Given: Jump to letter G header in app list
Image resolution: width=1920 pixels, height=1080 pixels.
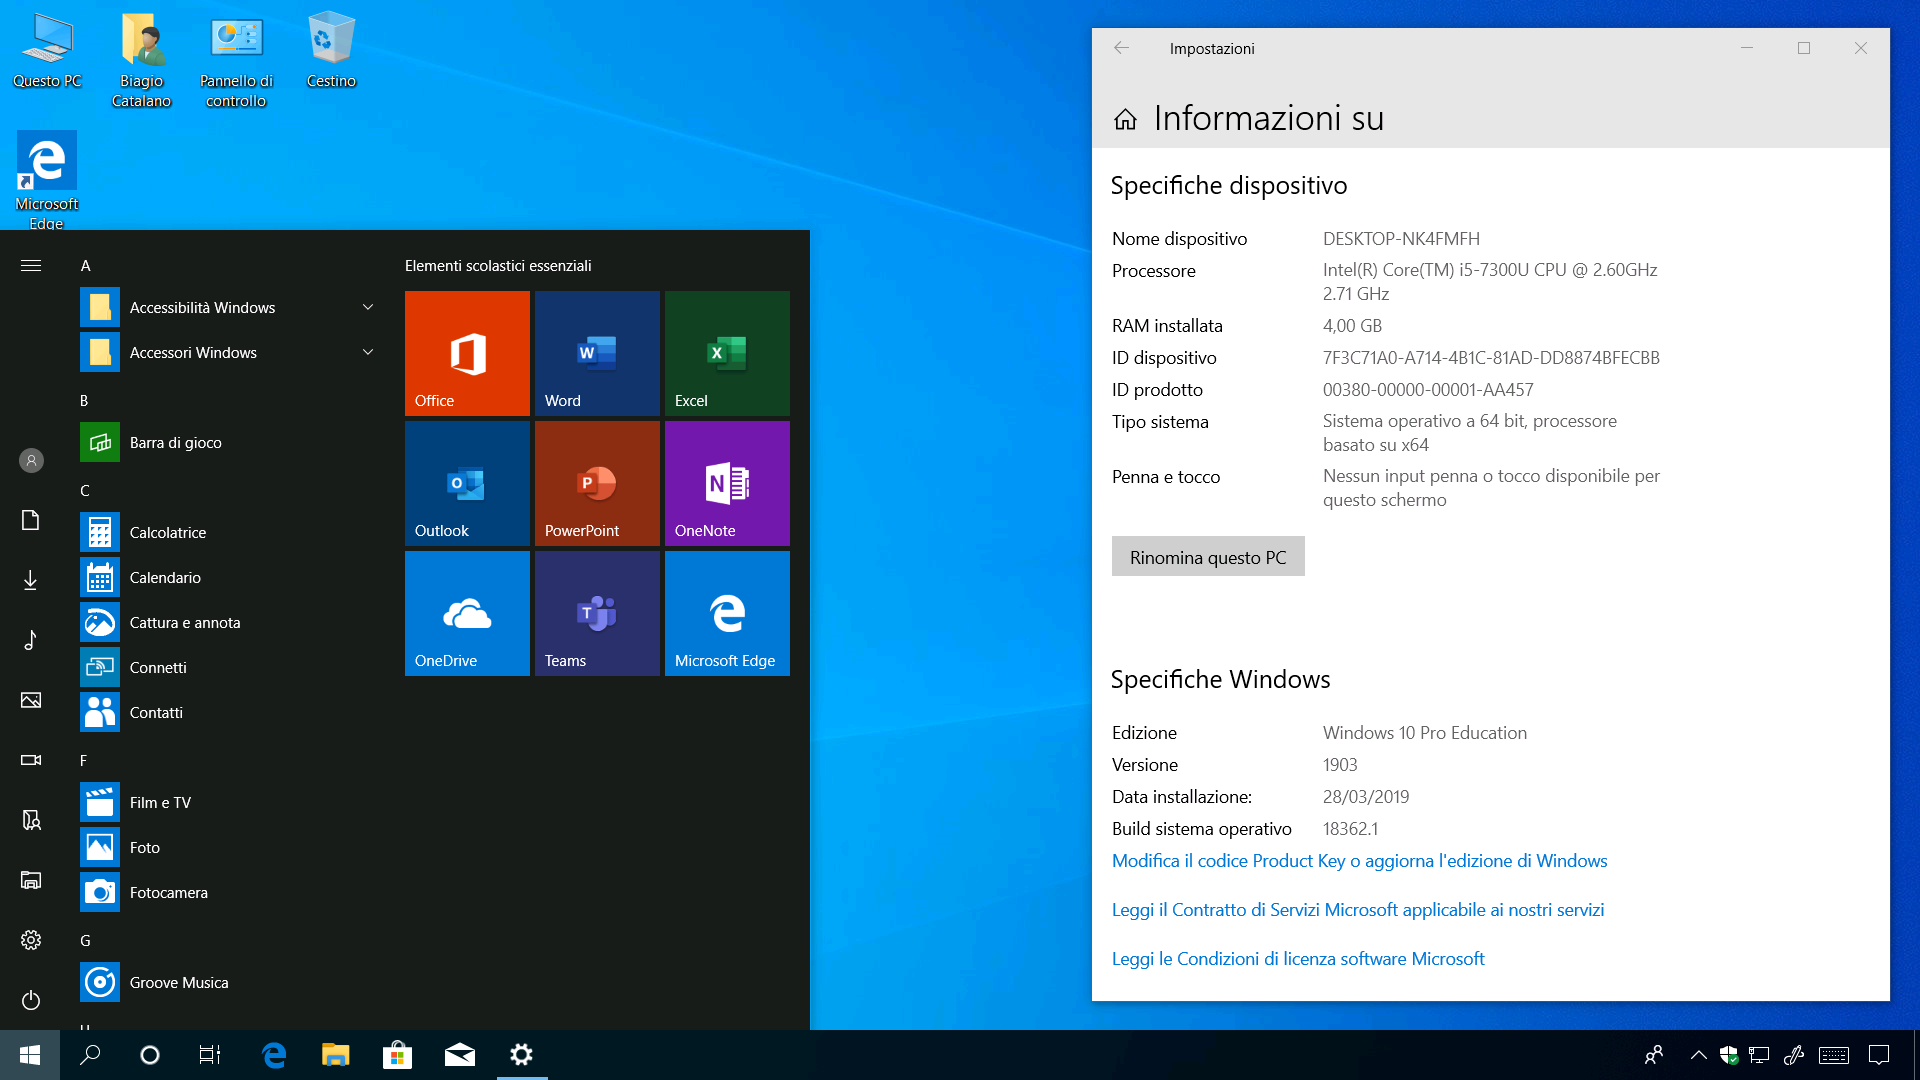Looking at the screenshot, I should point(85,941).
